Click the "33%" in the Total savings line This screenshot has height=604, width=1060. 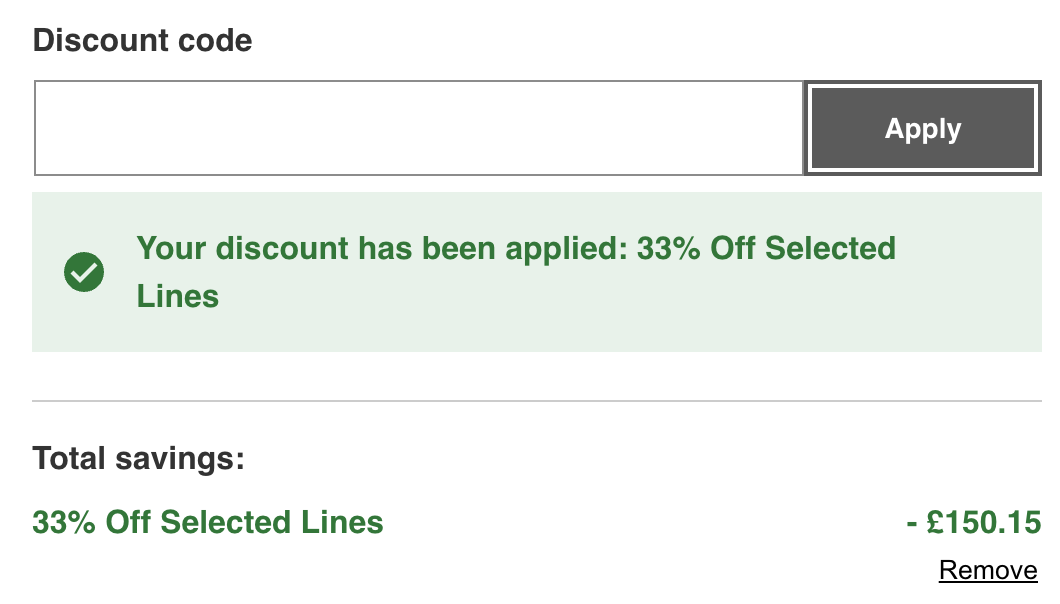(x=64, y=522)
